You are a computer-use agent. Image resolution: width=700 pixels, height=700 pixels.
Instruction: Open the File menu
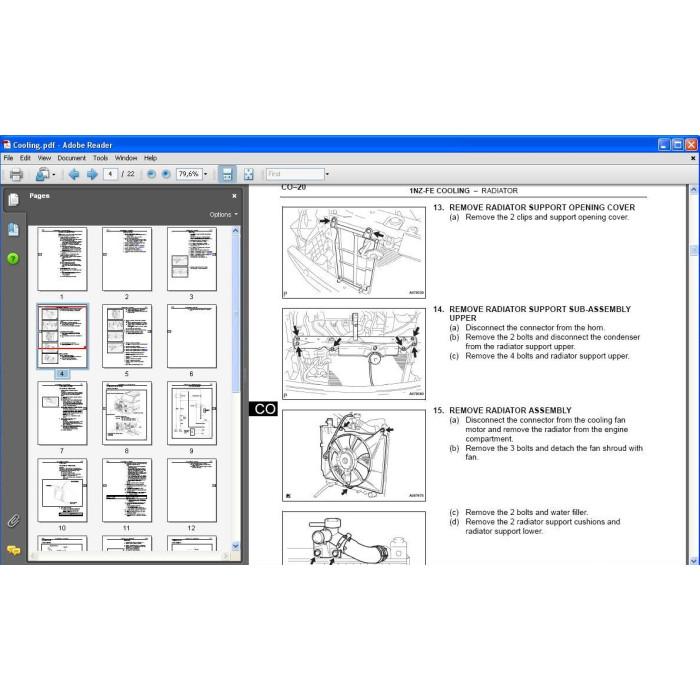pos(8,158)
